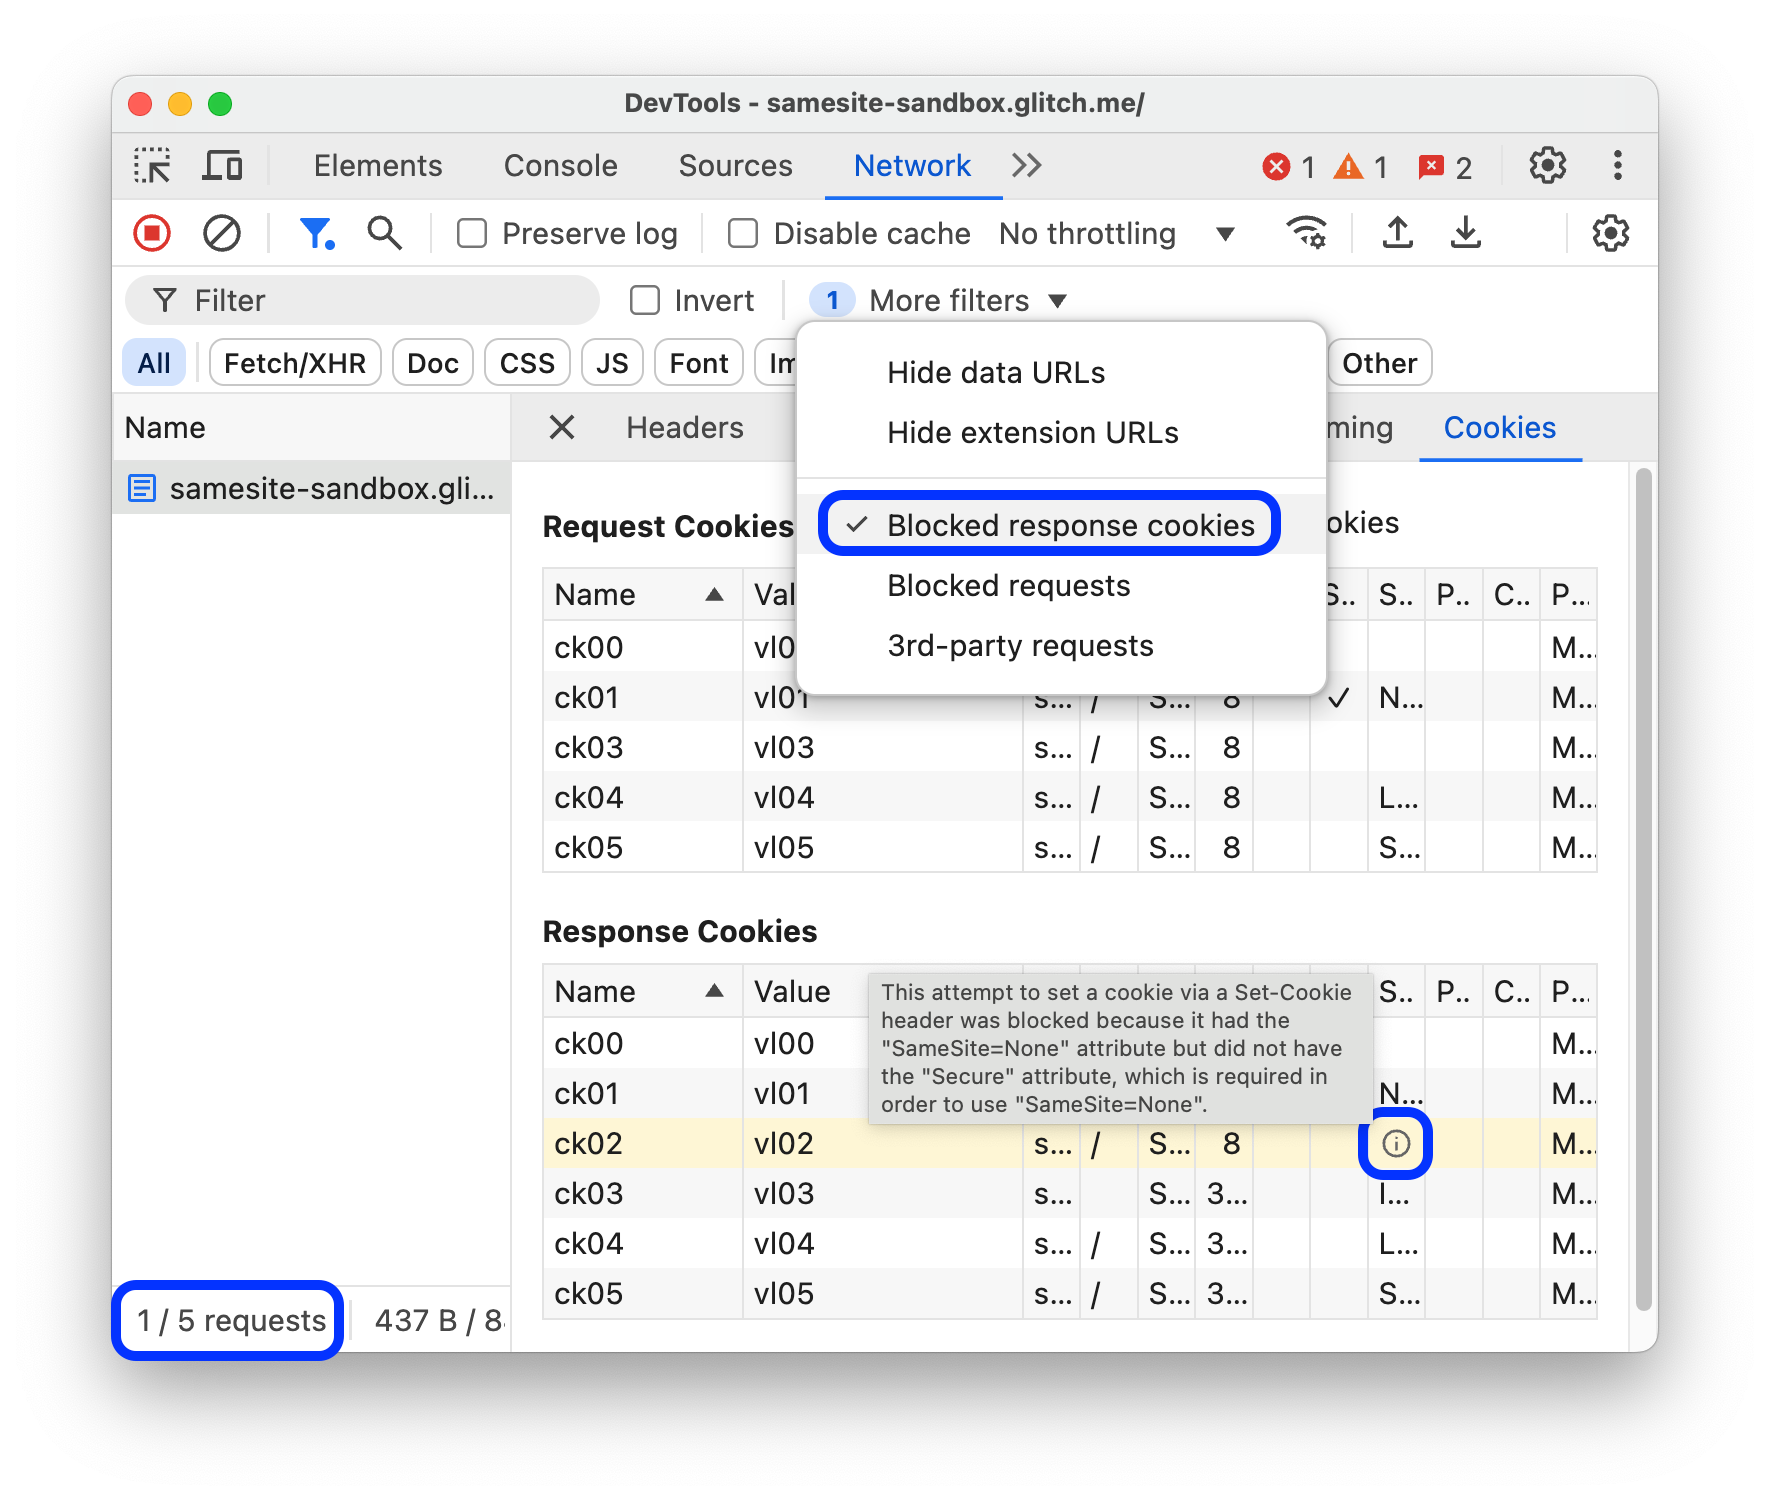Image resolution: width=1770 pixels, height=1500 pixels.
Task: Import a HAR file
Action: pos(1397,233)
